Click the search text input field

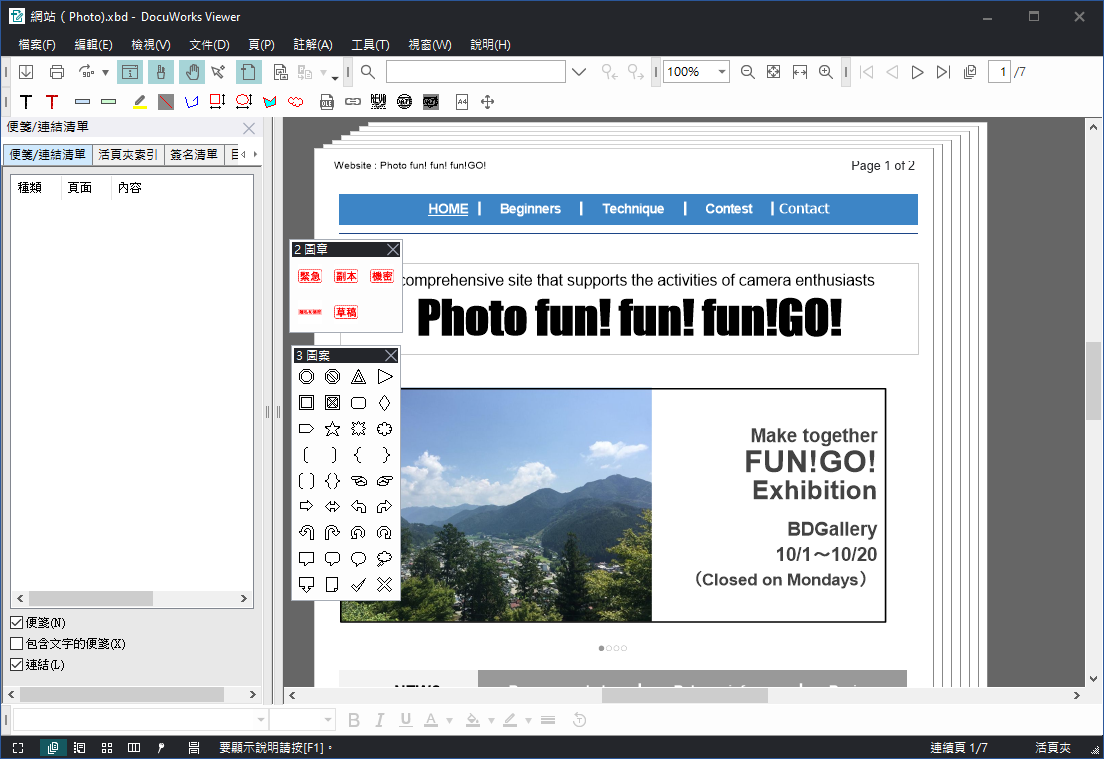tap(476, 72)
